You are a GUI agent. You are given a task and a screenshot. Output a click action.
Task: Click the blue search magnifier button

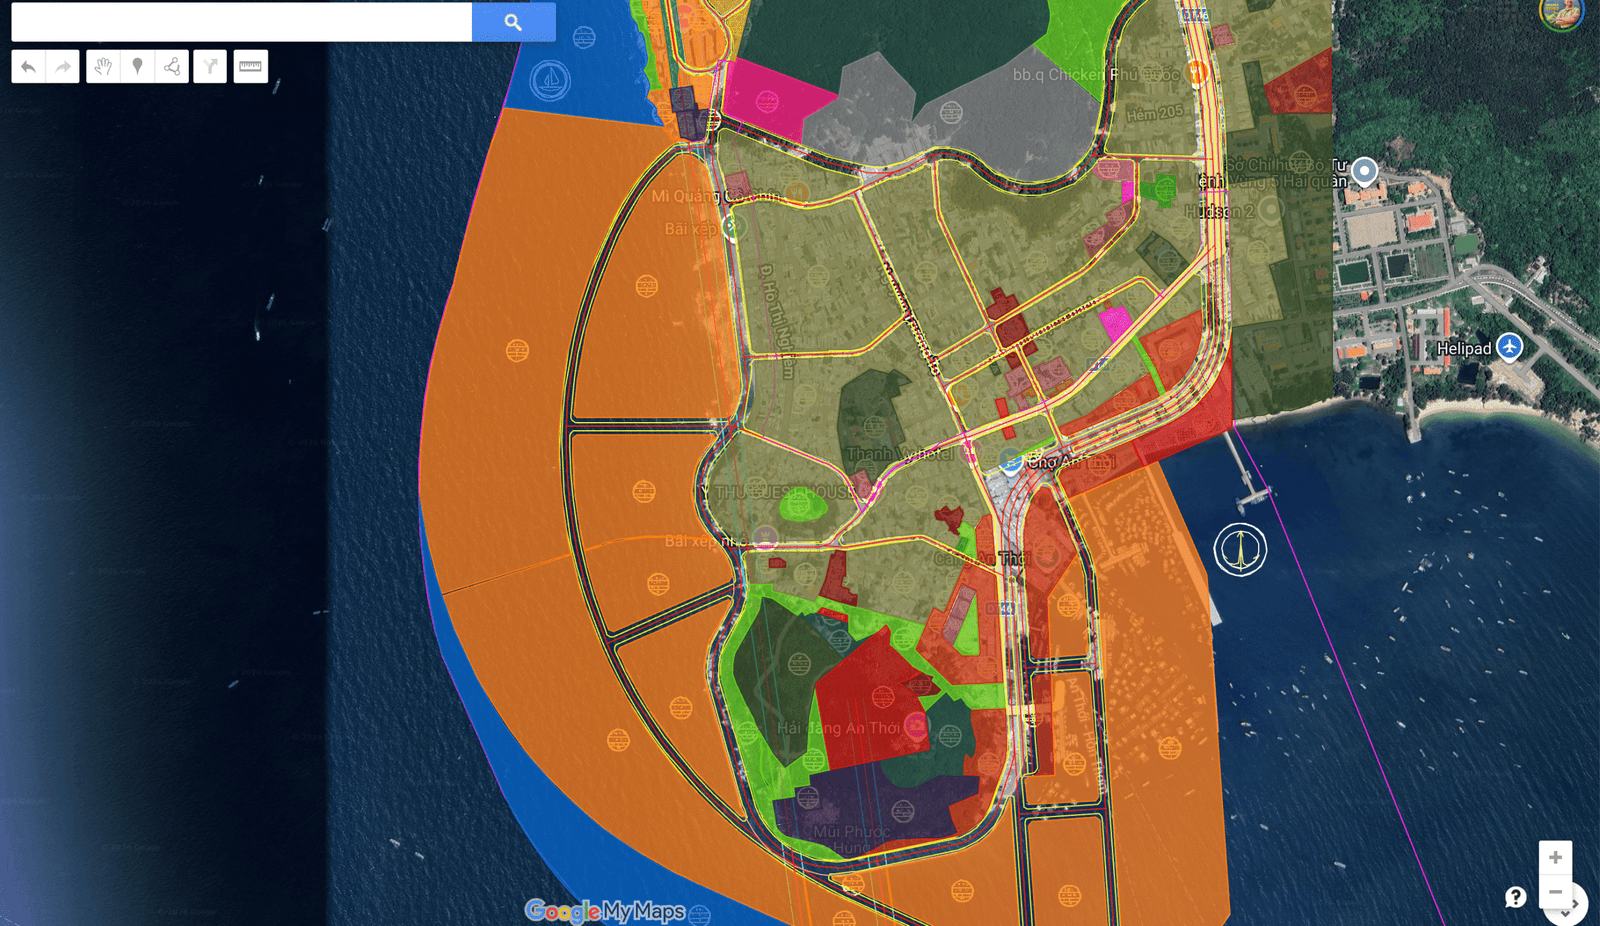point(513,22)
